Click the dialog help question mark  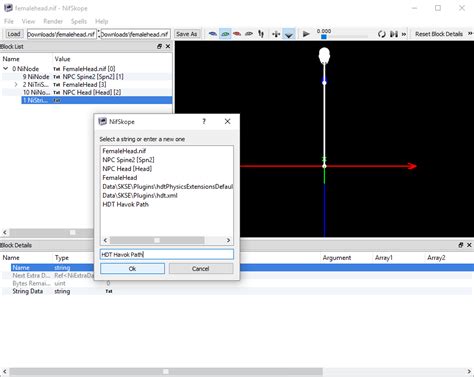click(x=204, y=121)
